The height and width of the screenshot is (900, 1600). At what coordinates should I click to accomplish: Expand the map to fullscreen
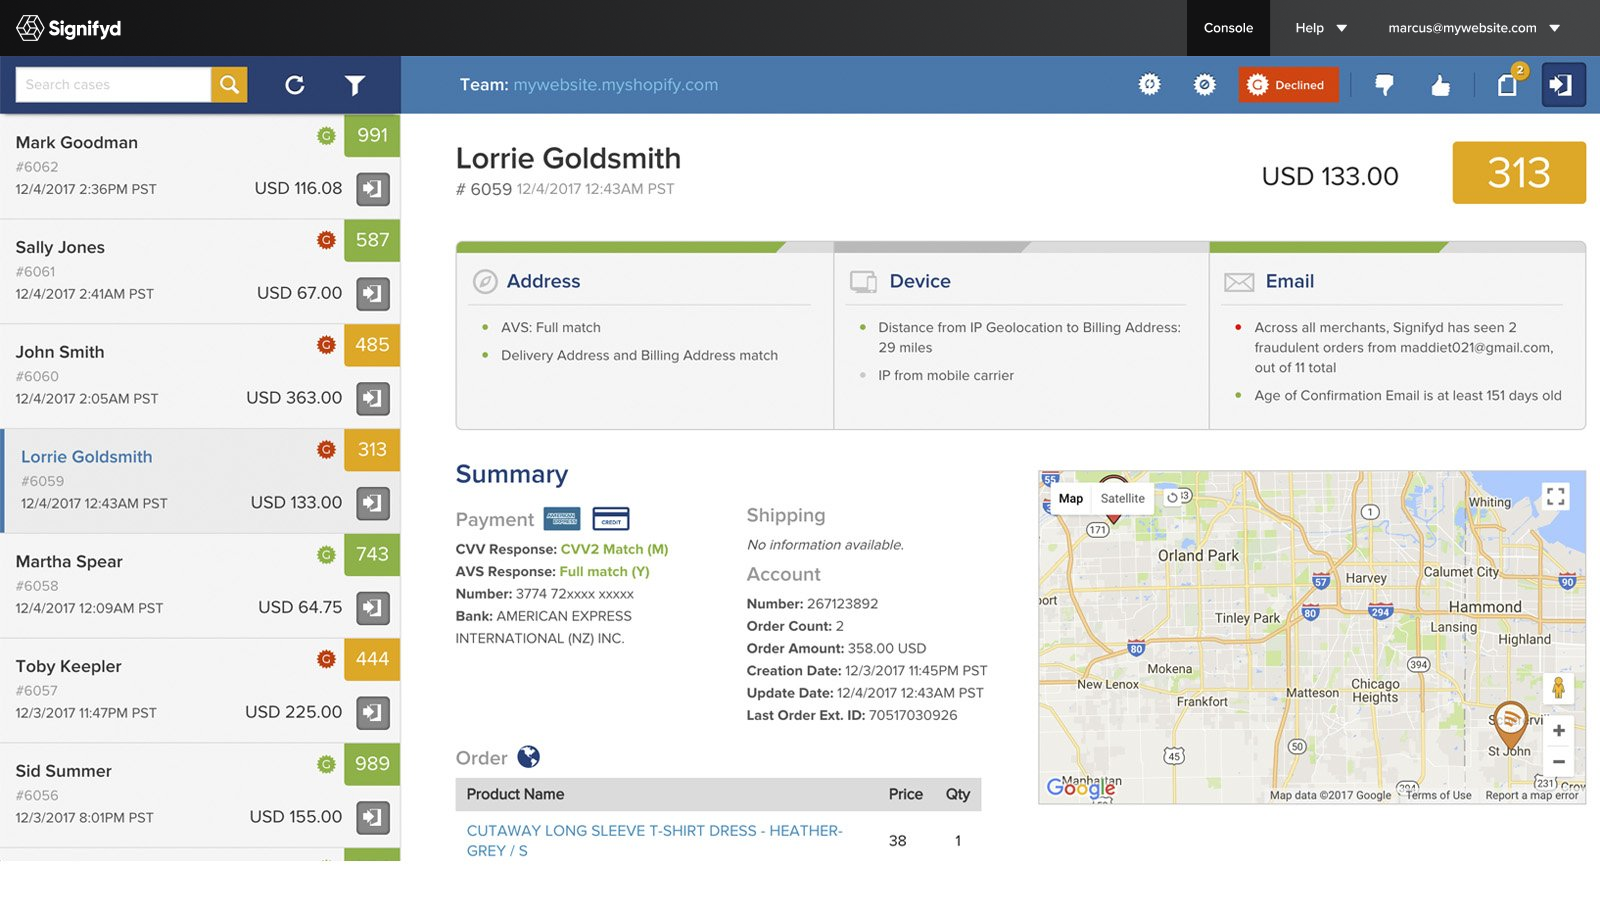(x=1557, y=494)
